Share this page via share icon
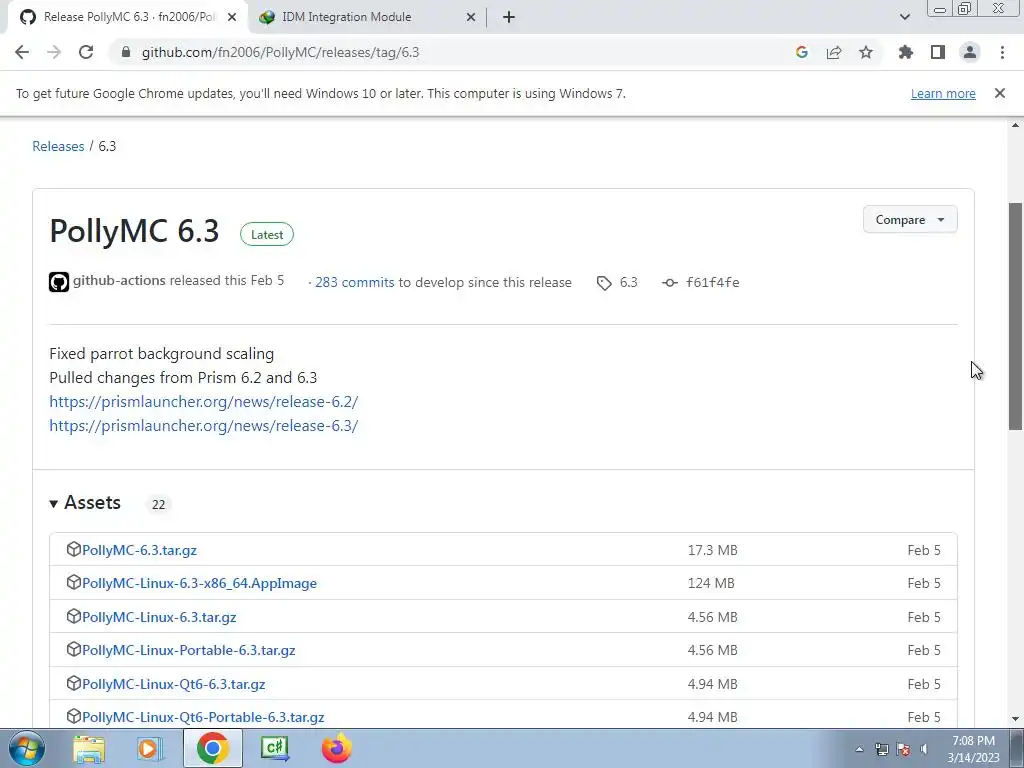 pos(834,52)
